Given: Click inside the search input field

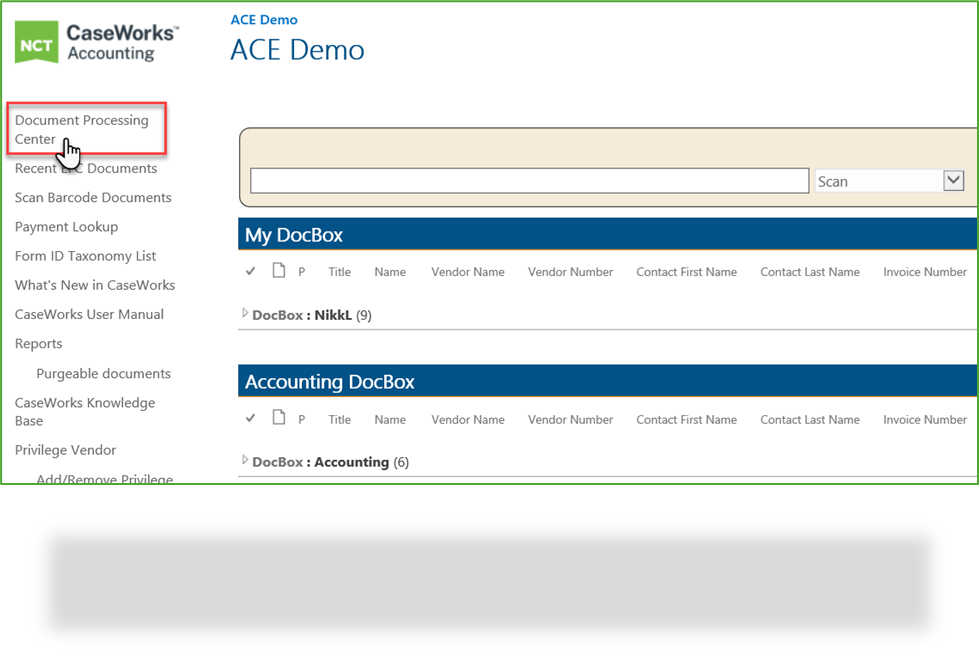Looking at the screenshot, I should [x=530, y=180].
